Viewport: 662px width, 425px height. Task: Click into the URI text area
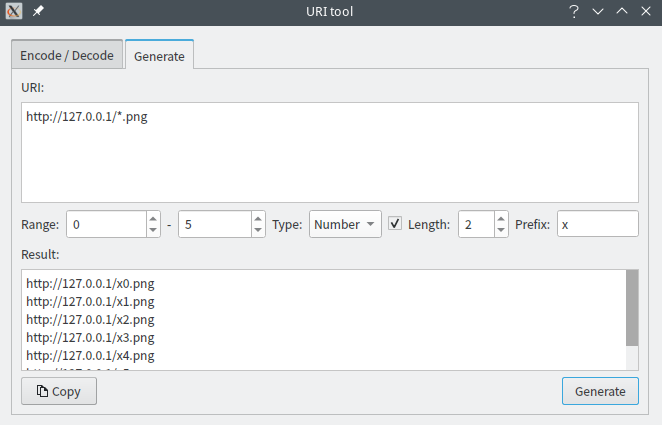tap(330, 152)
